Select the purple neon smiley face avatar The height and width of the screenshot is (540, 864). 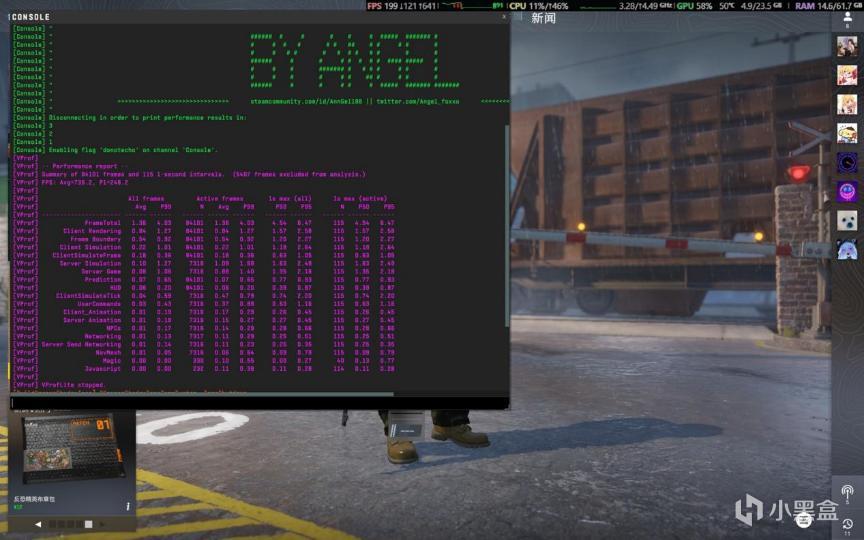pyautogui.click(x=847, y=192)
